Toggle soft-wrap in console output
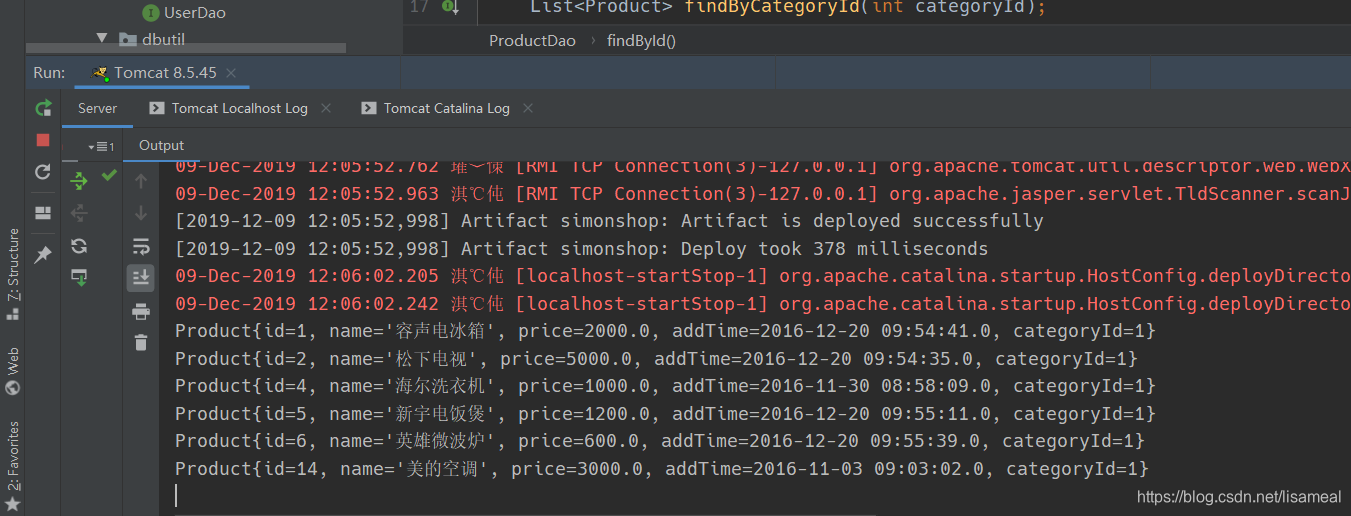This screenshot has height=516, width=1351. (x=141, y=246)
